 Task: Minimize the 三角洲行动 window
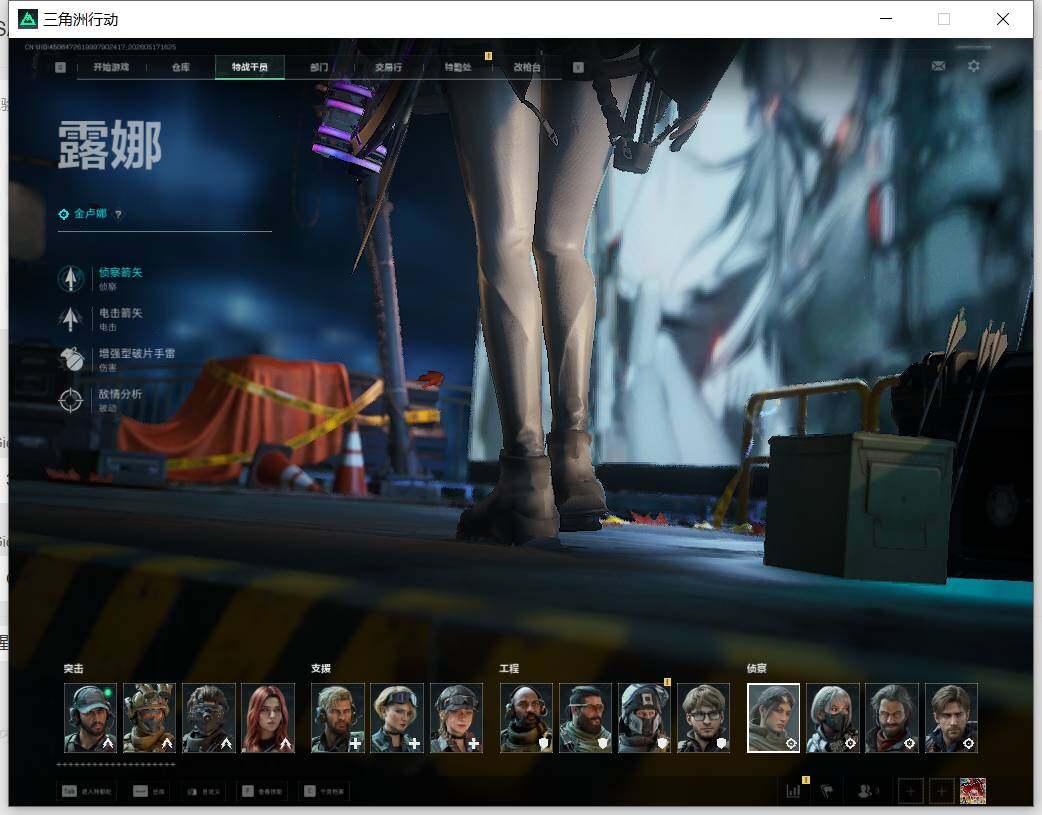click(886, 19)
